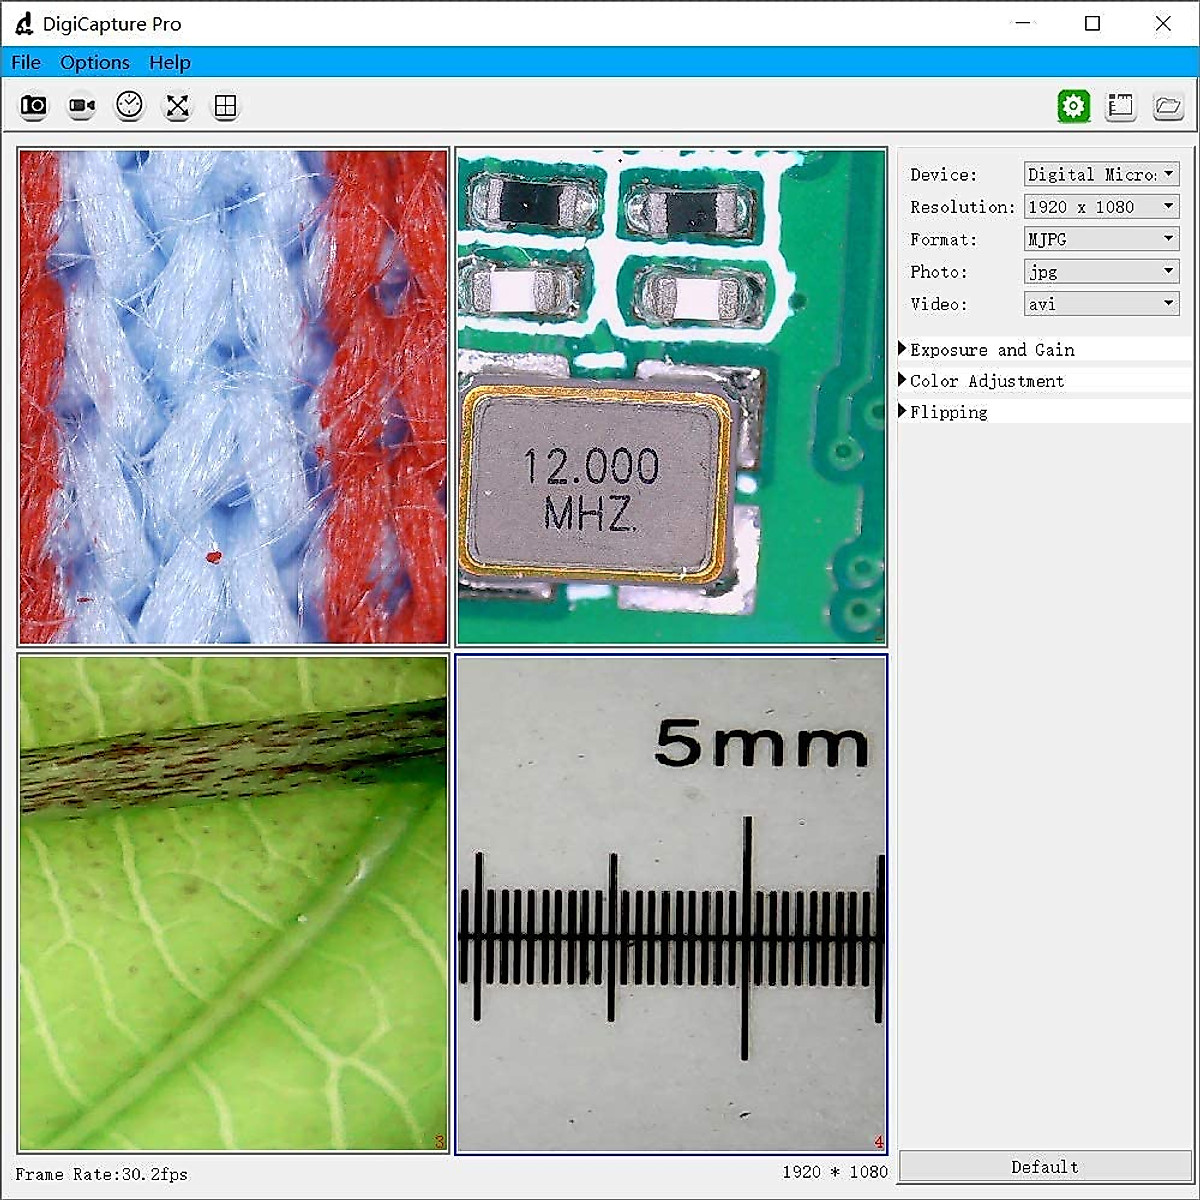1200x1200 pixels.
Task: Open the green settings gear
Action: point(1072,105)
